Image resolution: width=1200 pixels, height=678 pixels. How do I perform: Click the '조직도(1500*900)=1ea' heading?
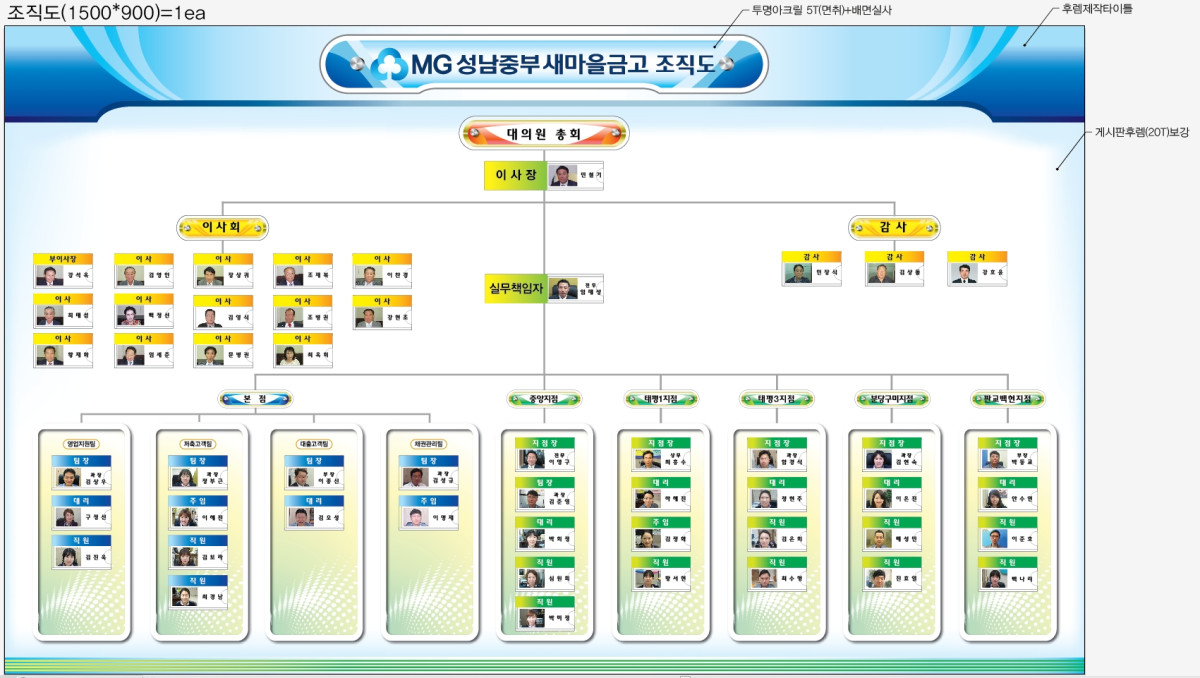[x=107, y=12]
